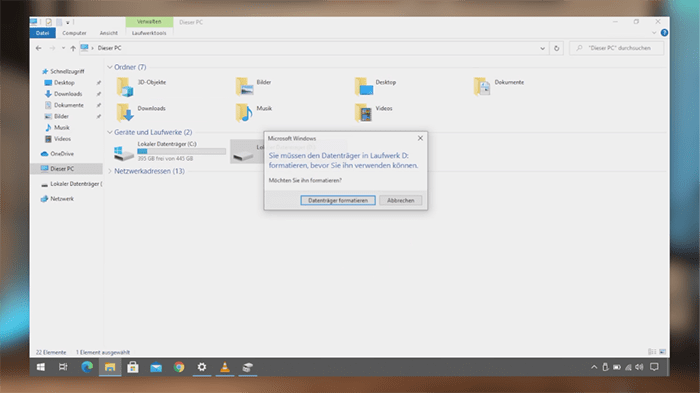
Task: Open Microsoft Edge from the taskbar
Action: 87,367
